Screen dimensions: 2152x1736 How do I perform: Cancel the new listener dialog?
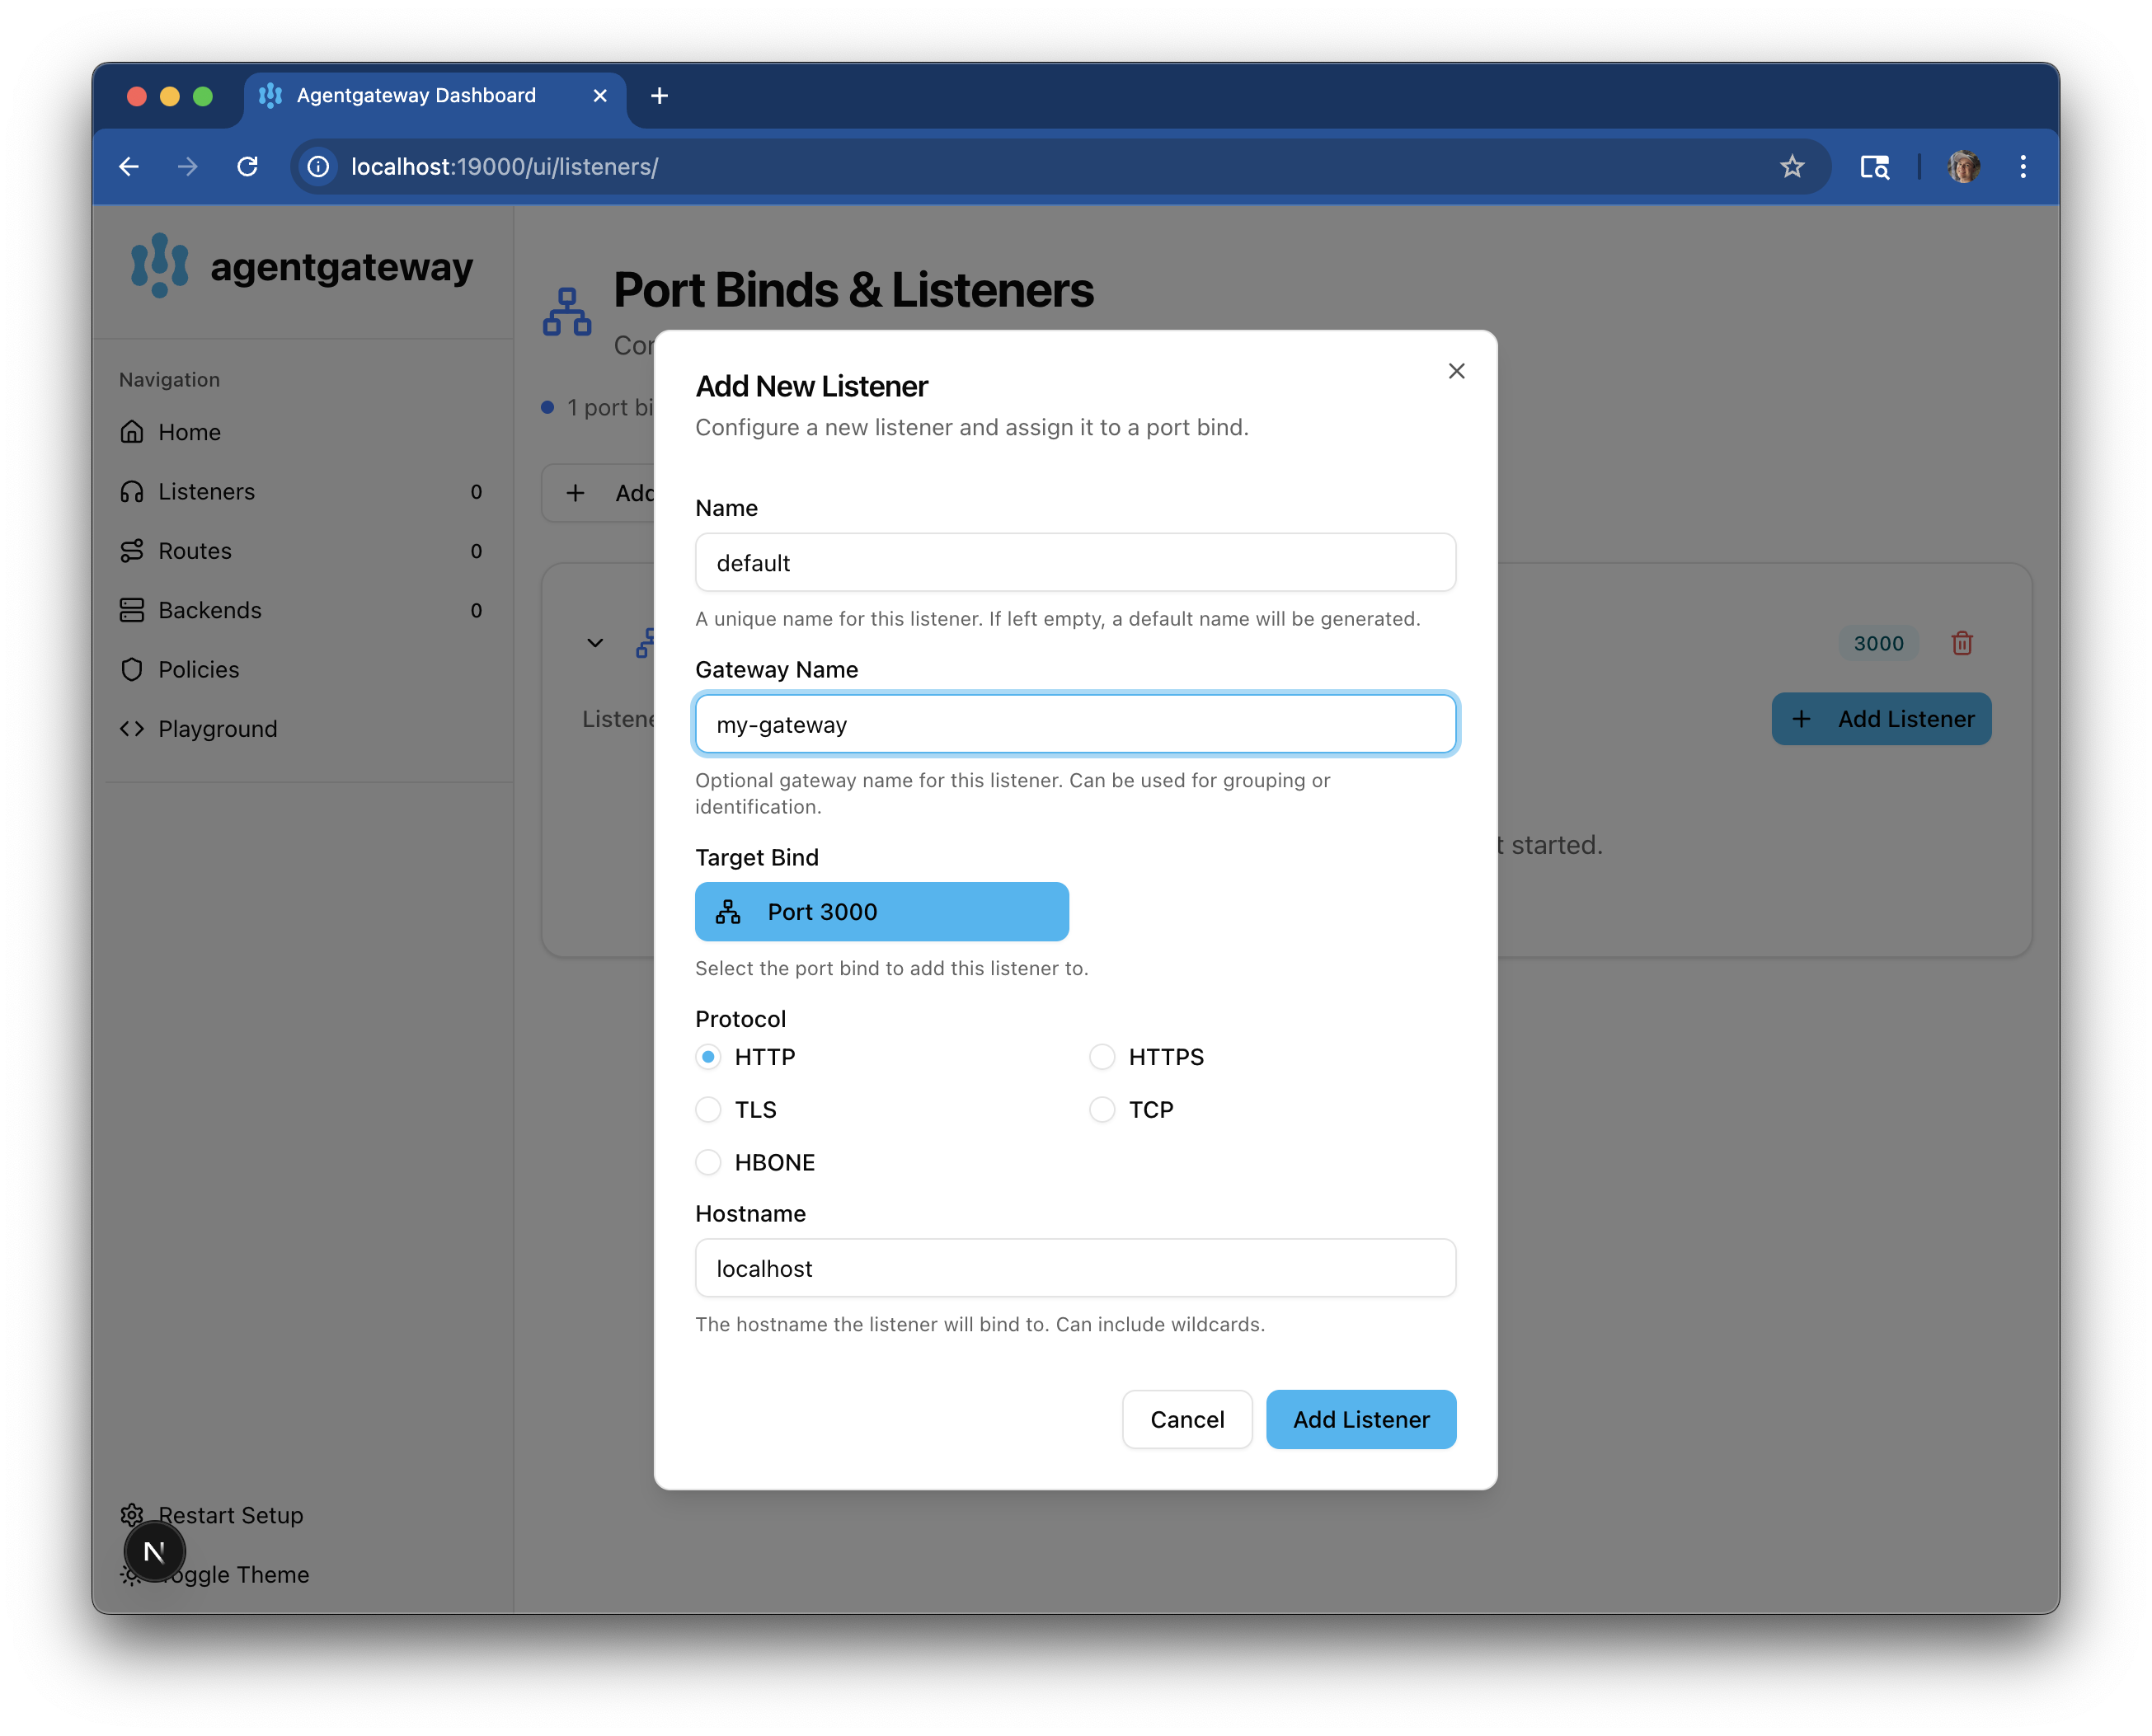[x=1186, y=1419]
